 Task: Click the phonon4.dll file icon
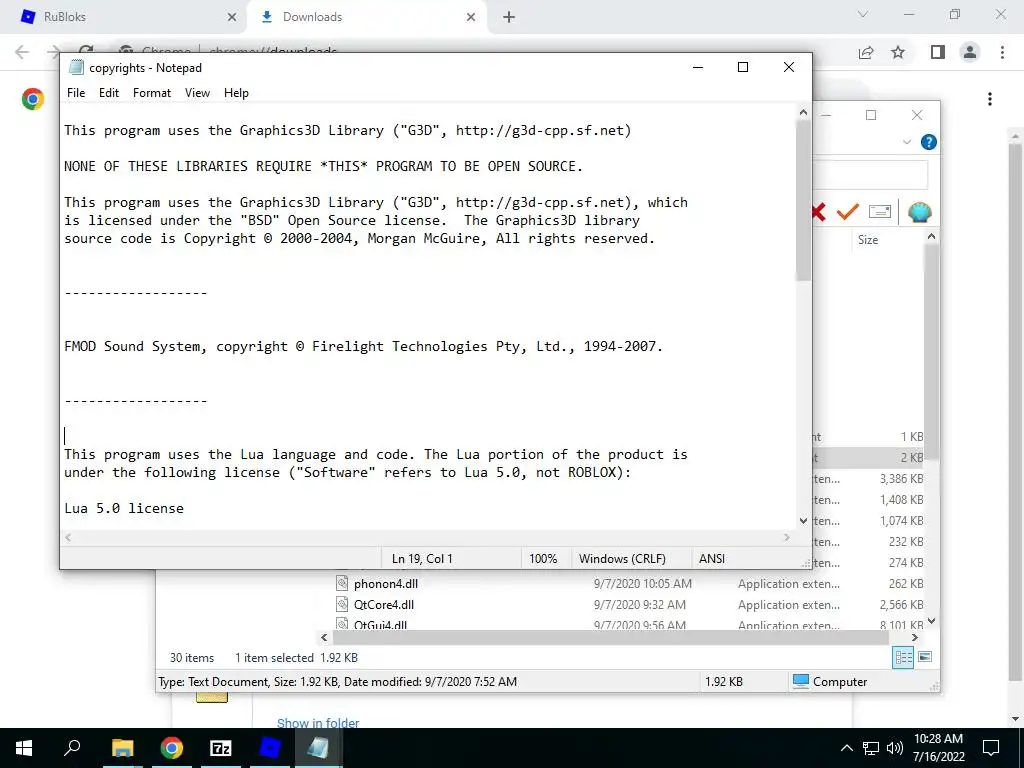tap(342, 583)
